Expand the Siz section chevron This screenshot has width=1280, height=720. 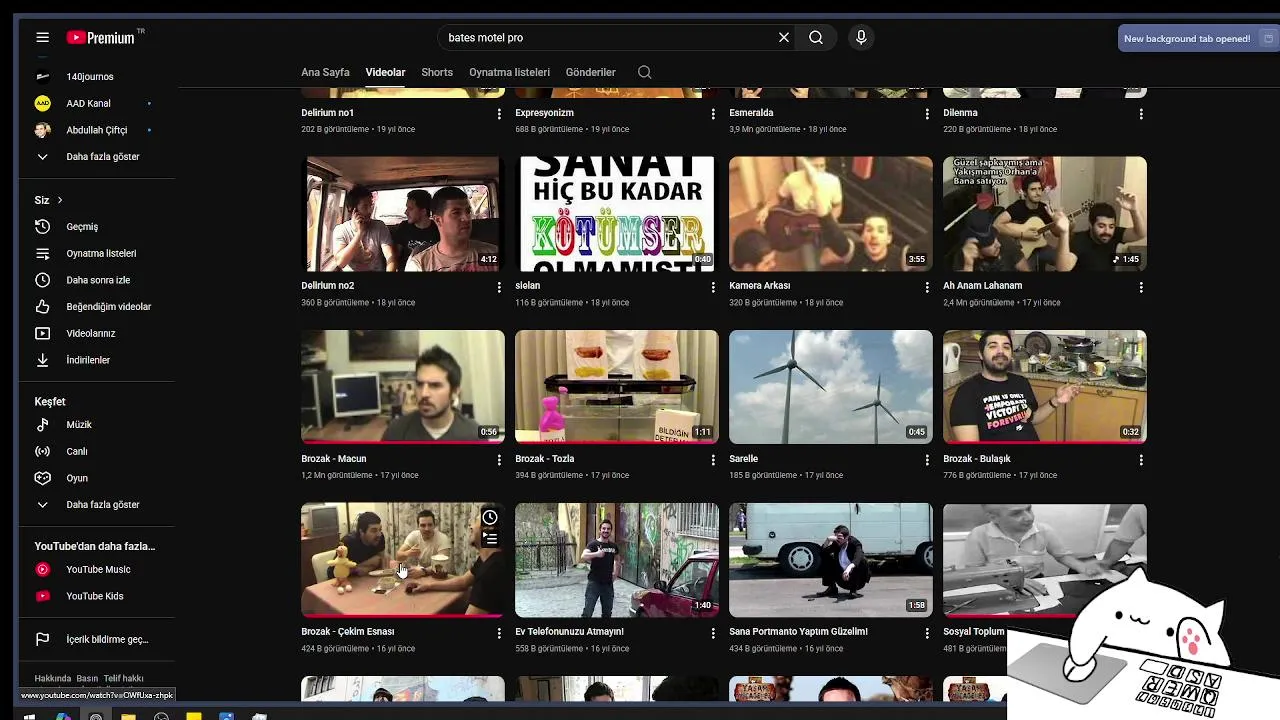[x=59, y=200]
